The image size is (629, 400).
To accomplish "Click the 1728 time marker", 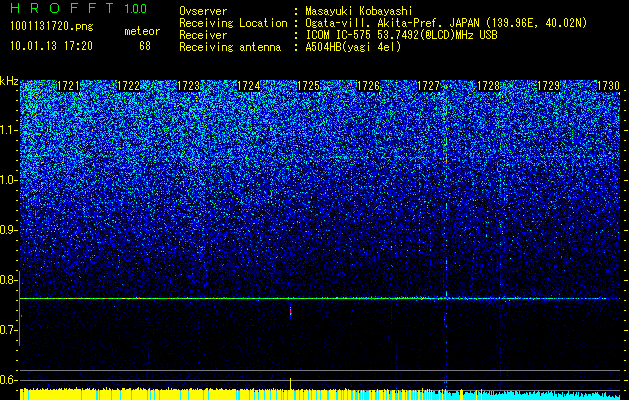I will click(x=489, y=86).
